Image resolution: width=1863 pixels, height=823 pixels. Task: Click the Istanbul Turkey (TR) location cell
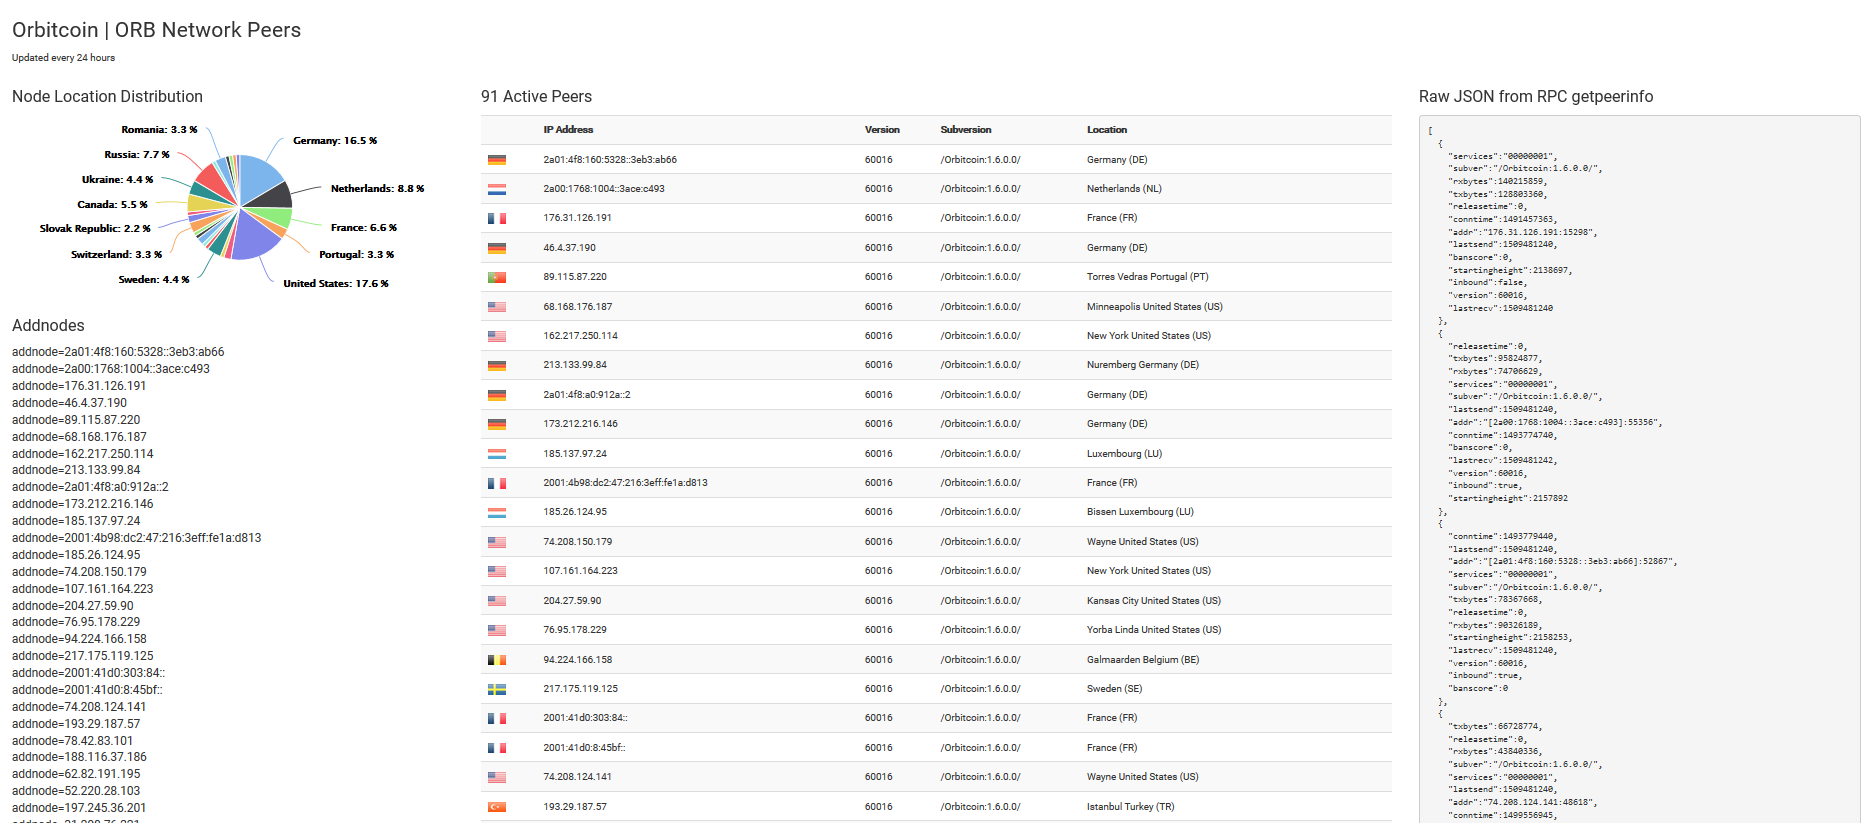tap(1130, 807)
